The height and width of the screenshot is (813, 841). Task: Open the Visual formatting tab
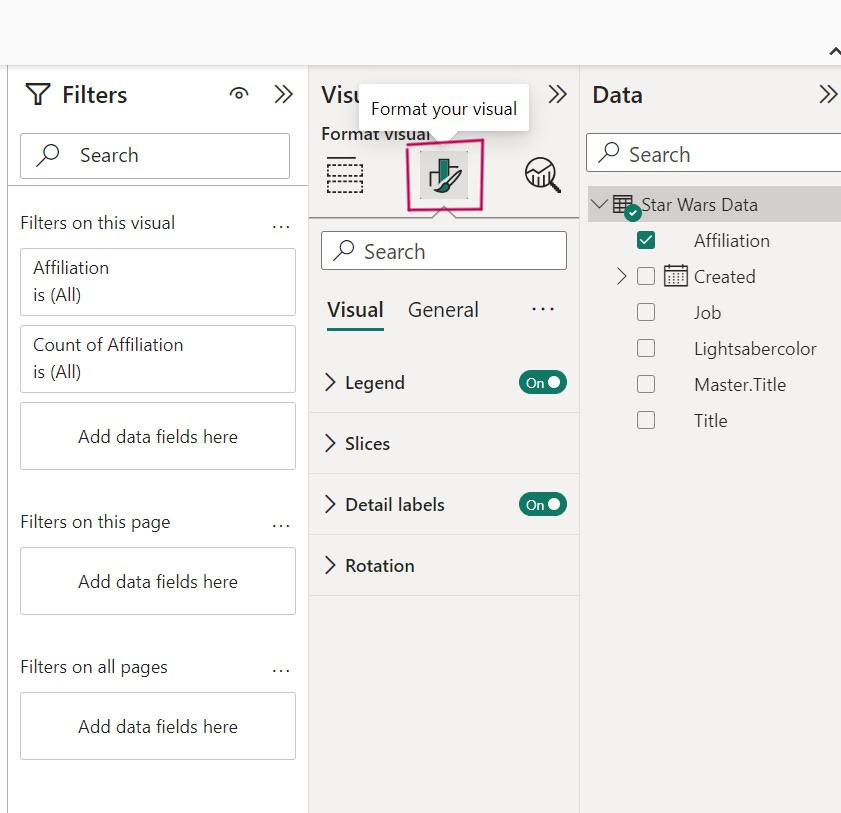tap(355, 310)
